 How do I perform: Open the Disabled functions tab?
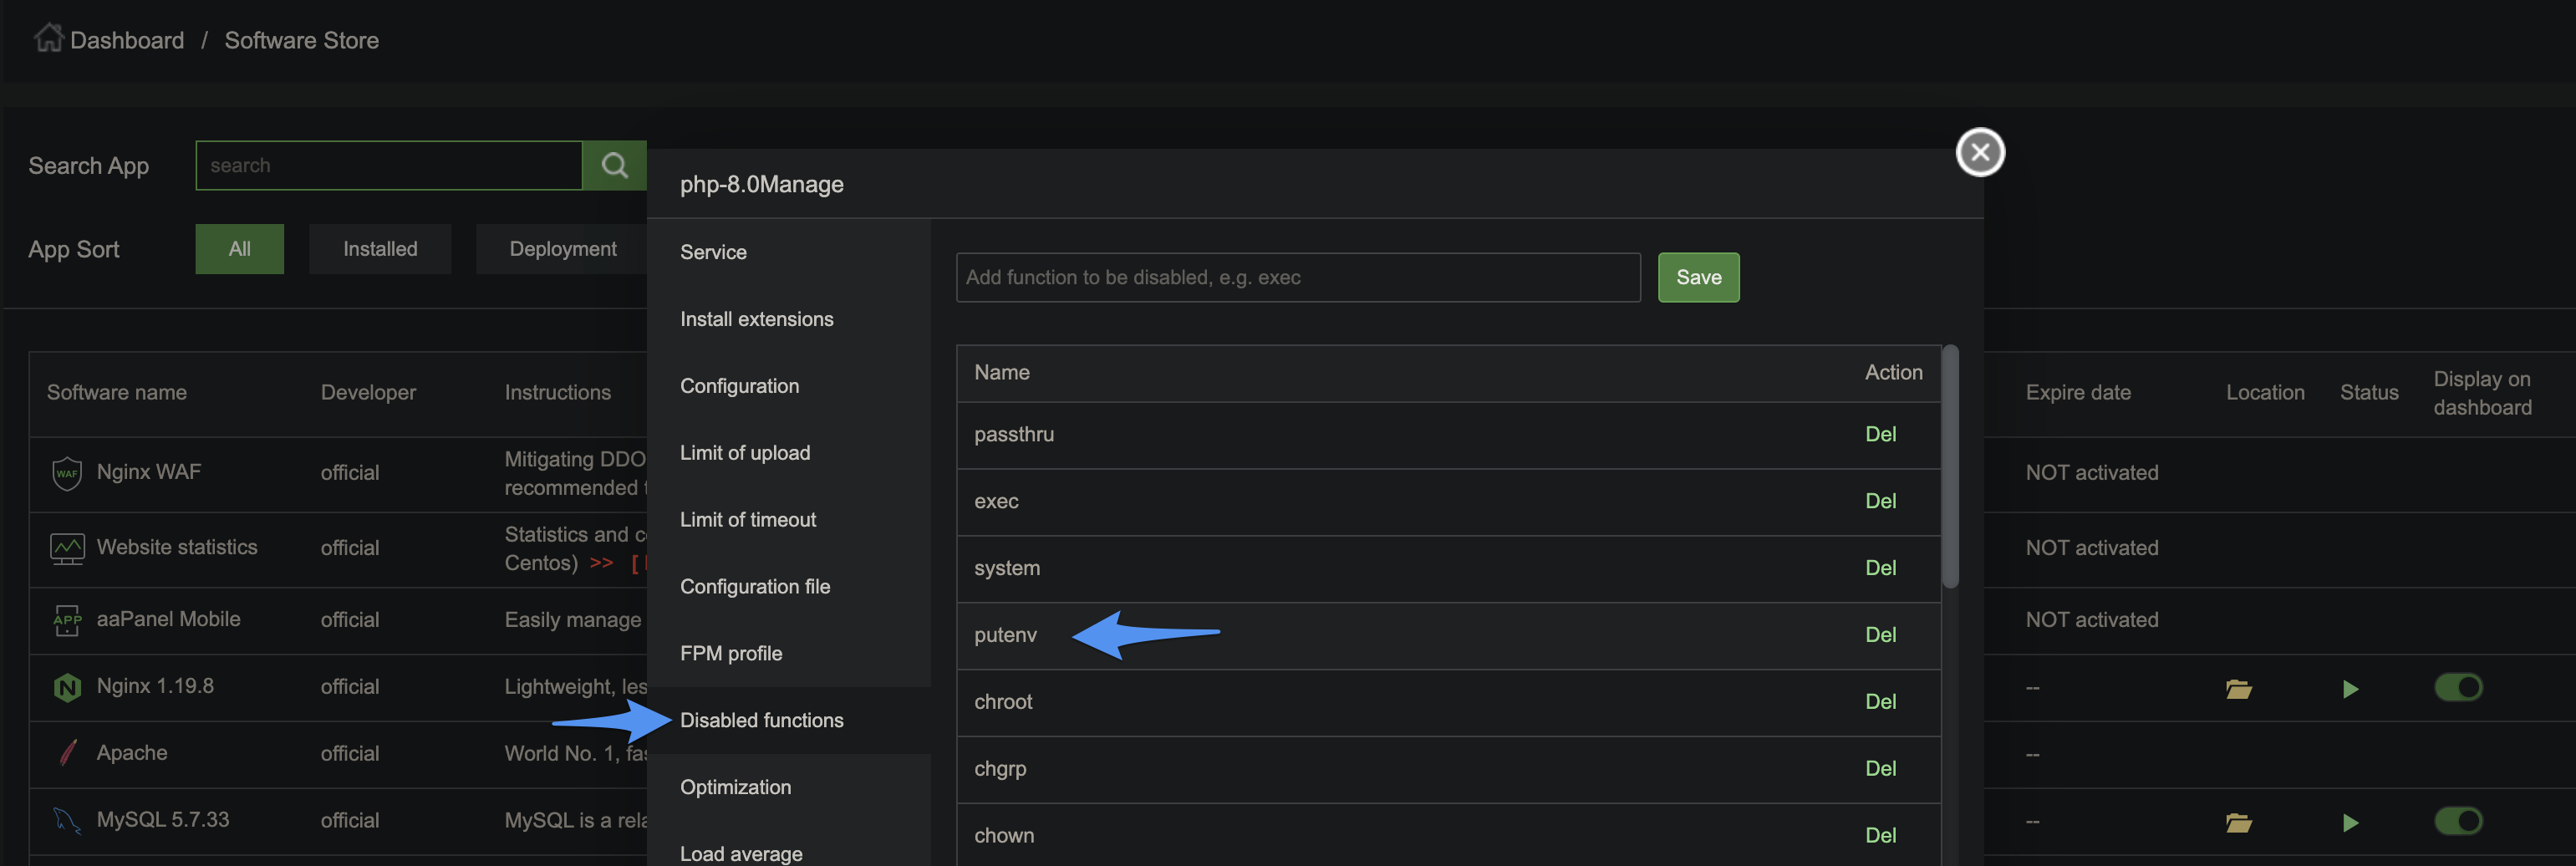coord(761,720)
